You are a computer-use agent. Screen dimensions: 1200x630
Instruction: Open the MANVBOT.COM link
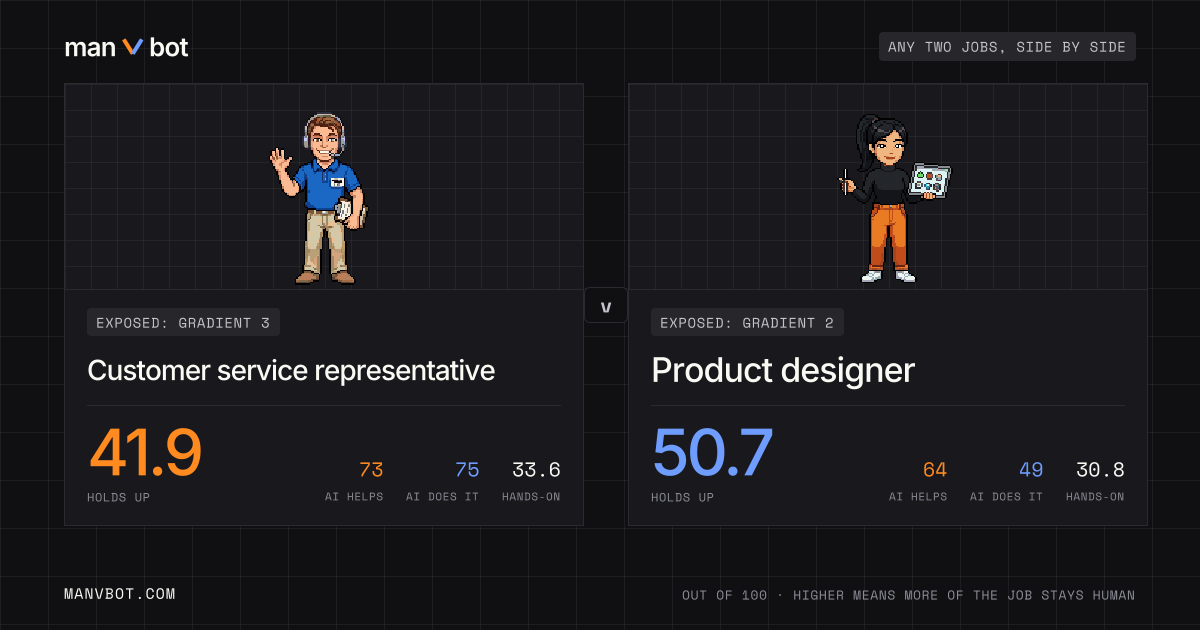(120, 594)
